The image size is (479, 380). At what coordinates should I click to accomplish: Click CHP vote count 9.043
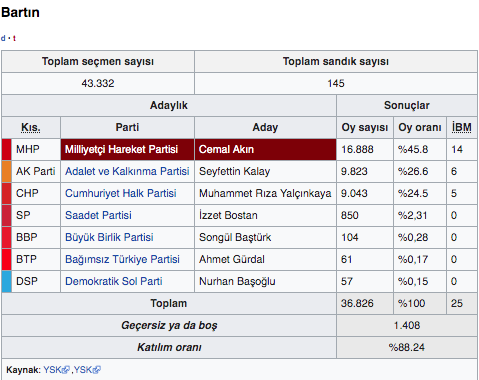[x=354, y=193]
